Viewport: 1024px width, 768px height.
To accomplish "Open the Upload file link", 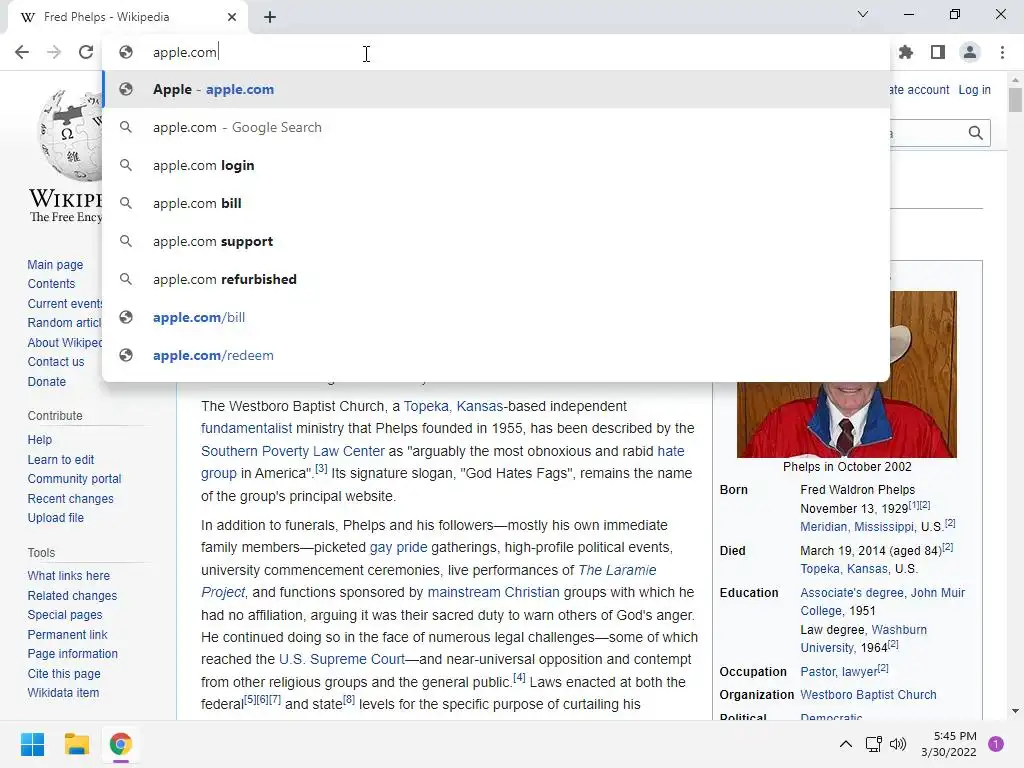I will click(x=56, y=517).
